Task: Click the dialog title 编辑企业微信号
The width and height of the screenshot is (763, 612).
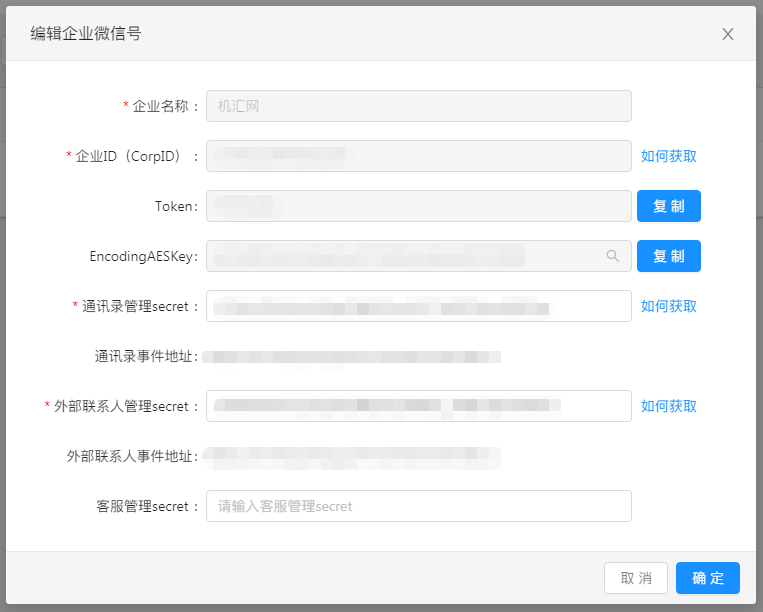Action: 86,34
